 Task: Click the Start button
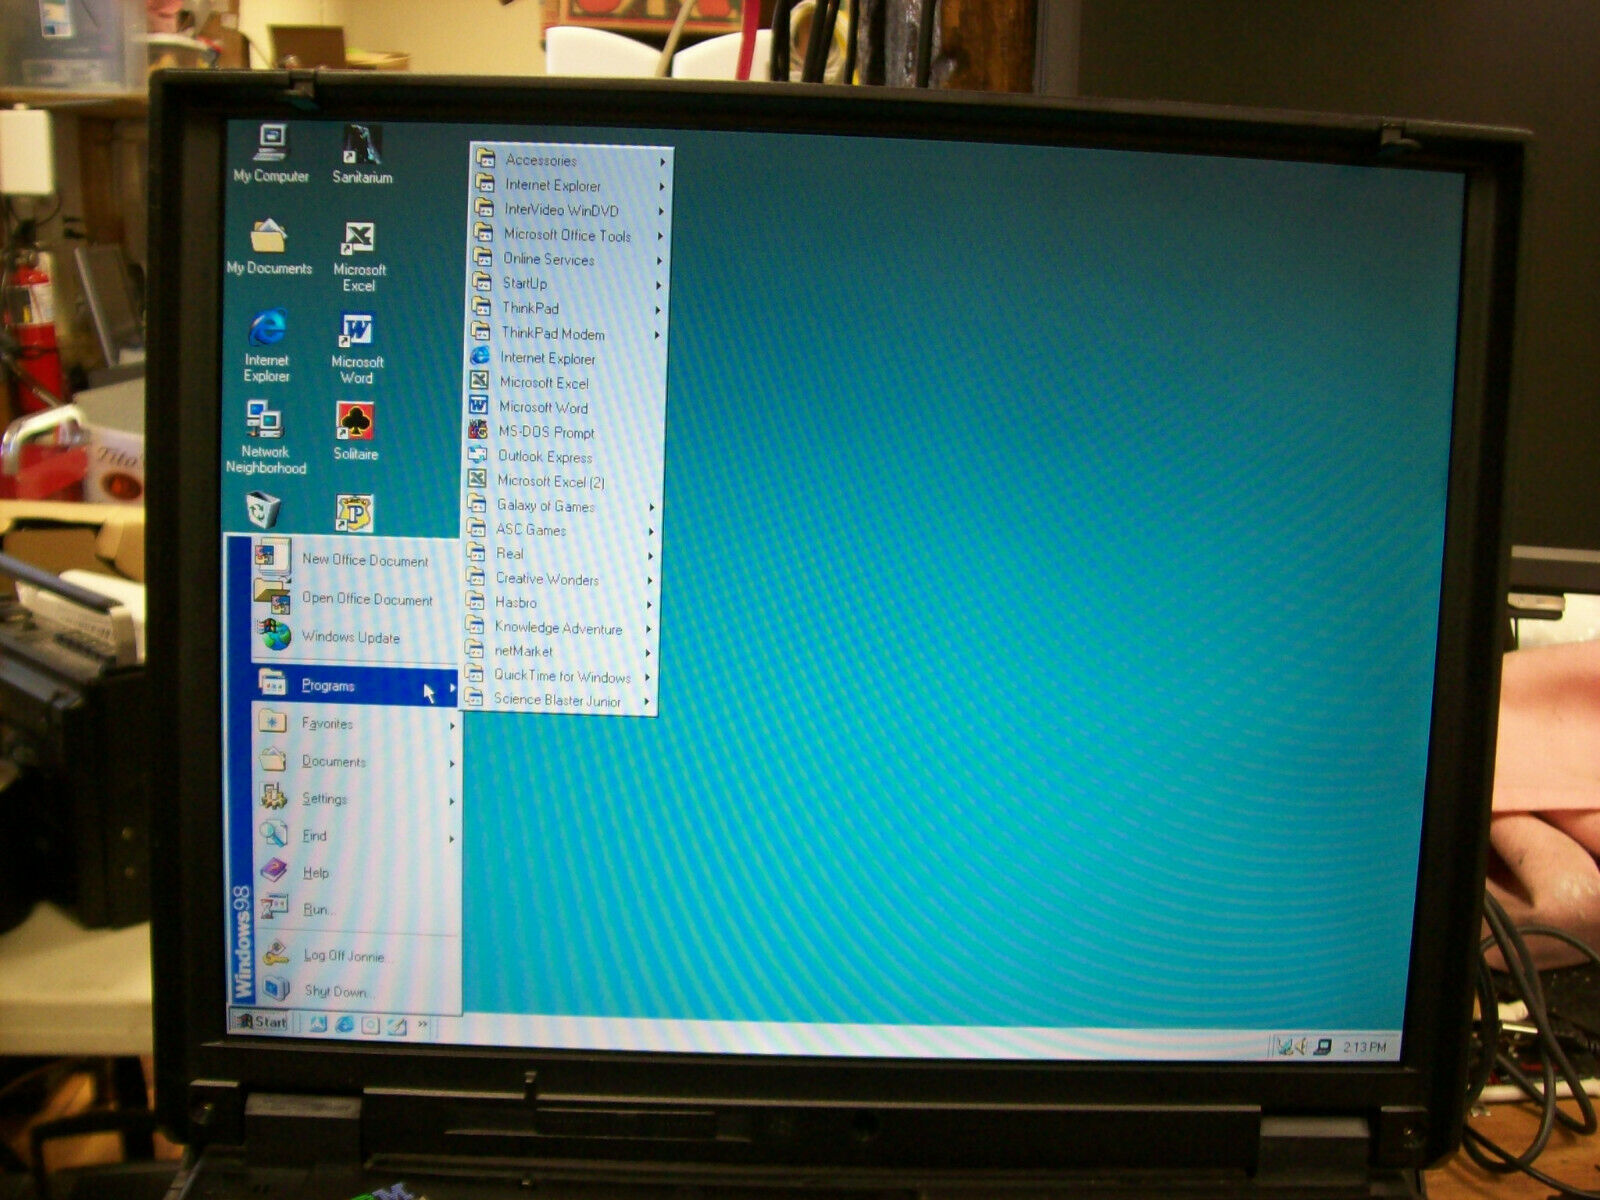[261, 1021]
